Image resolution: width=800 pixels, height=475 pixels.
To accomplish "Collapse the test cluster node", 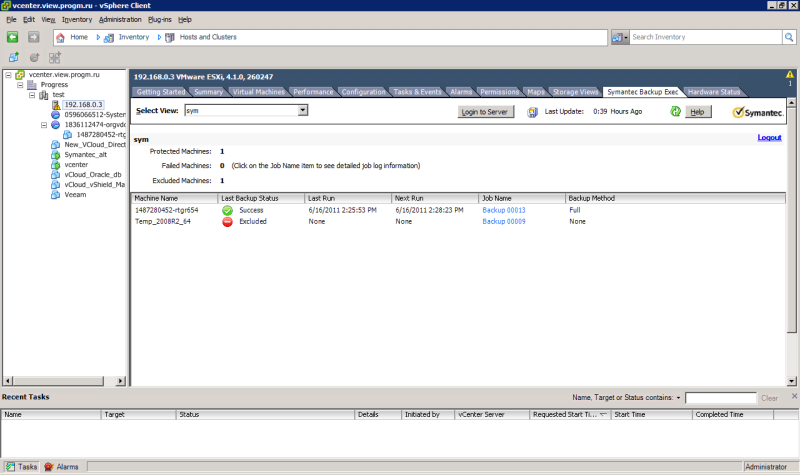I will click(32, 95).
